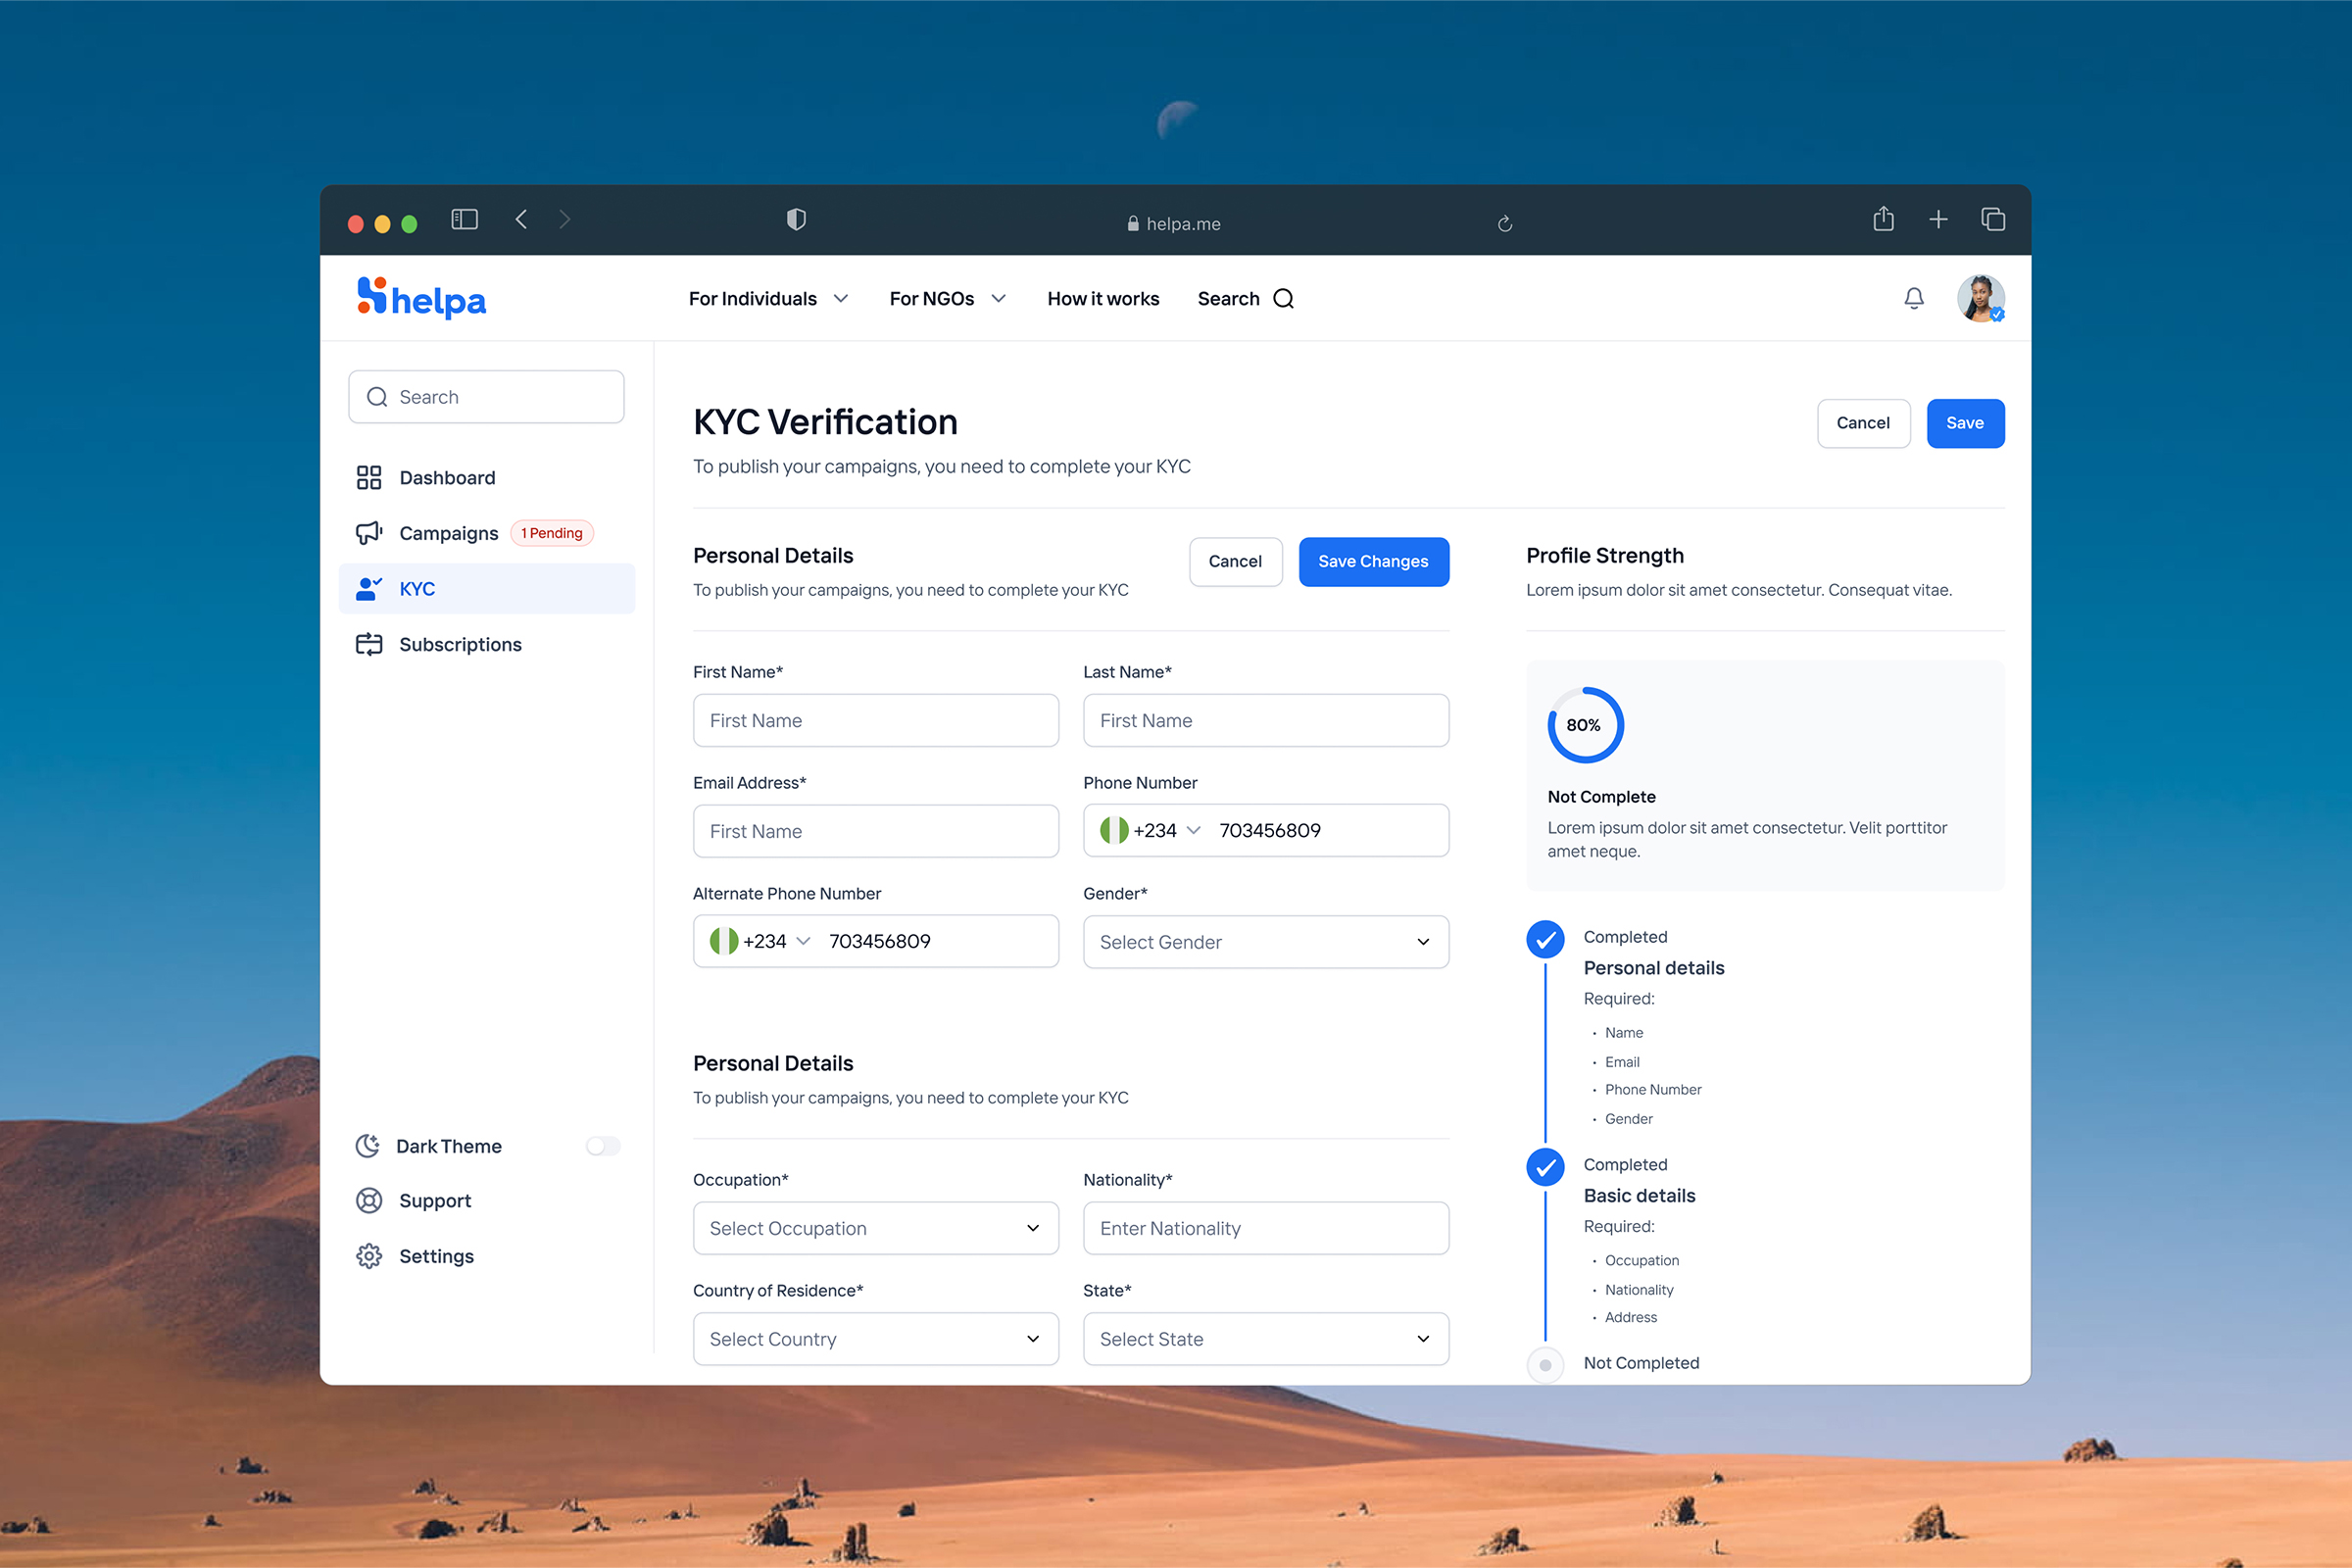
Task: Click the magnifier icon beside Search in navbar
Action: (1284, 298)
